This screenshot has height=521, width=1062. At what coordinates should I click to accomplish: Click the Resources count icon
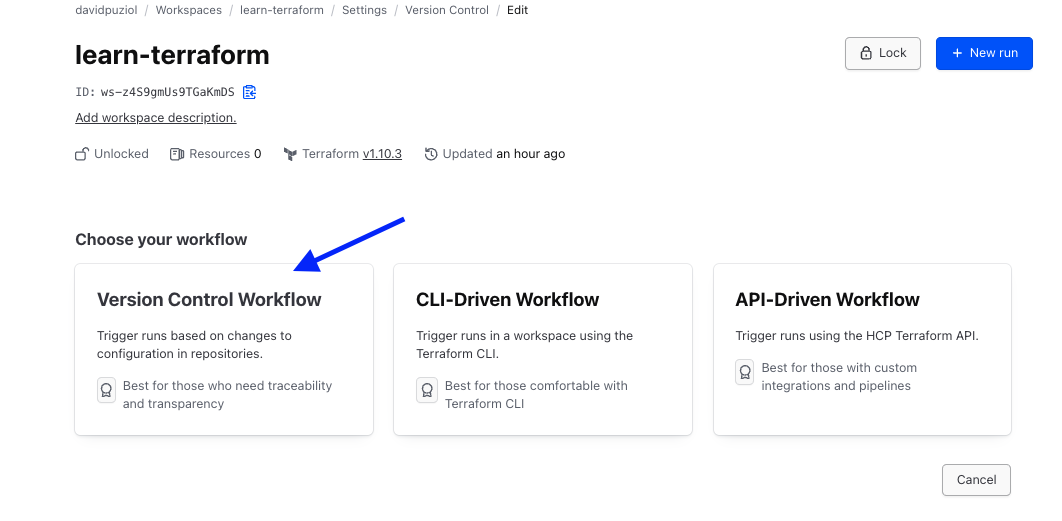pos(177,154)
